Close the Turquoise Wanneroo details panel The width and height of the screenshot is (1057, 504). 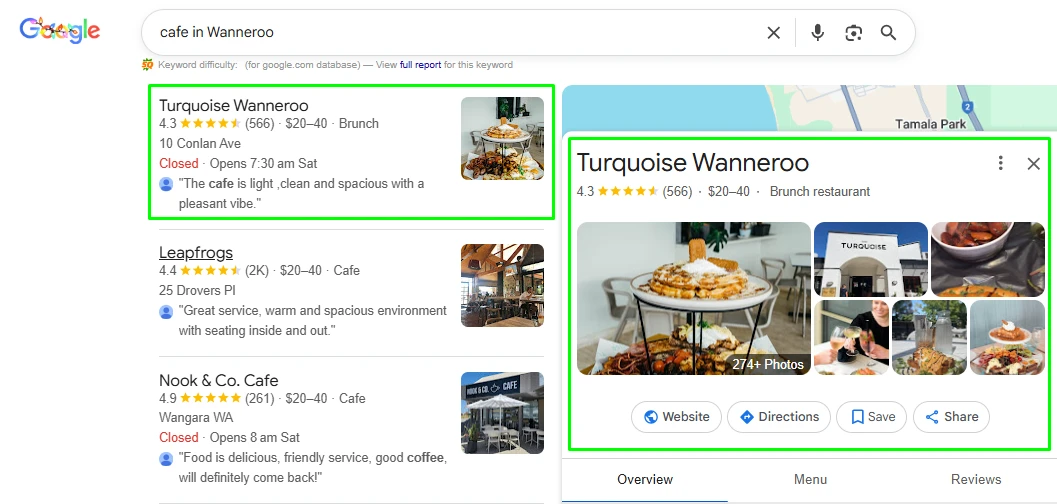[1034, 163]
